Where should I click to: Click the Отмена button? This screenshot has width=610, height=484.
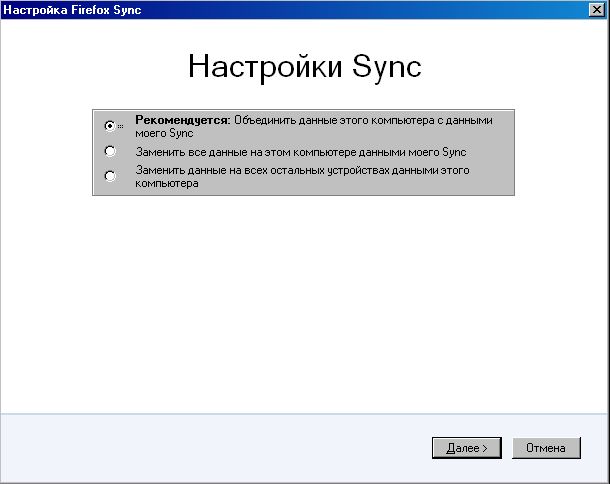pyautogui.click(x=546, y=448)
